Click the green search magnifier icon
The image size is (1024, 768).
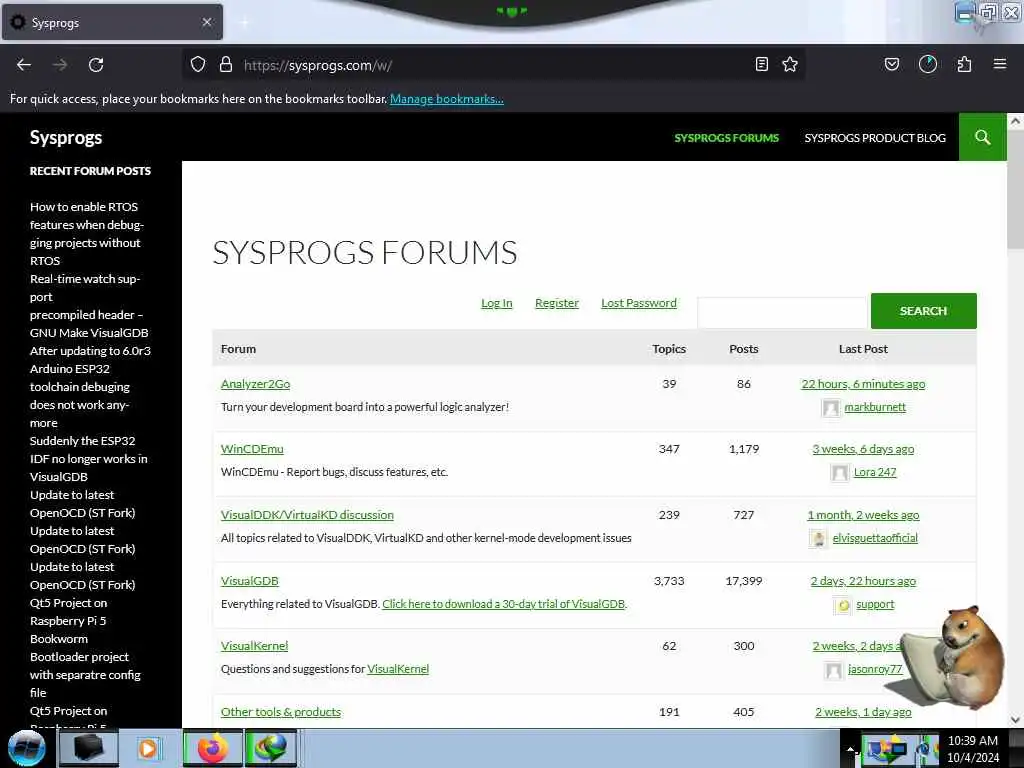click(x=982, y=137)
